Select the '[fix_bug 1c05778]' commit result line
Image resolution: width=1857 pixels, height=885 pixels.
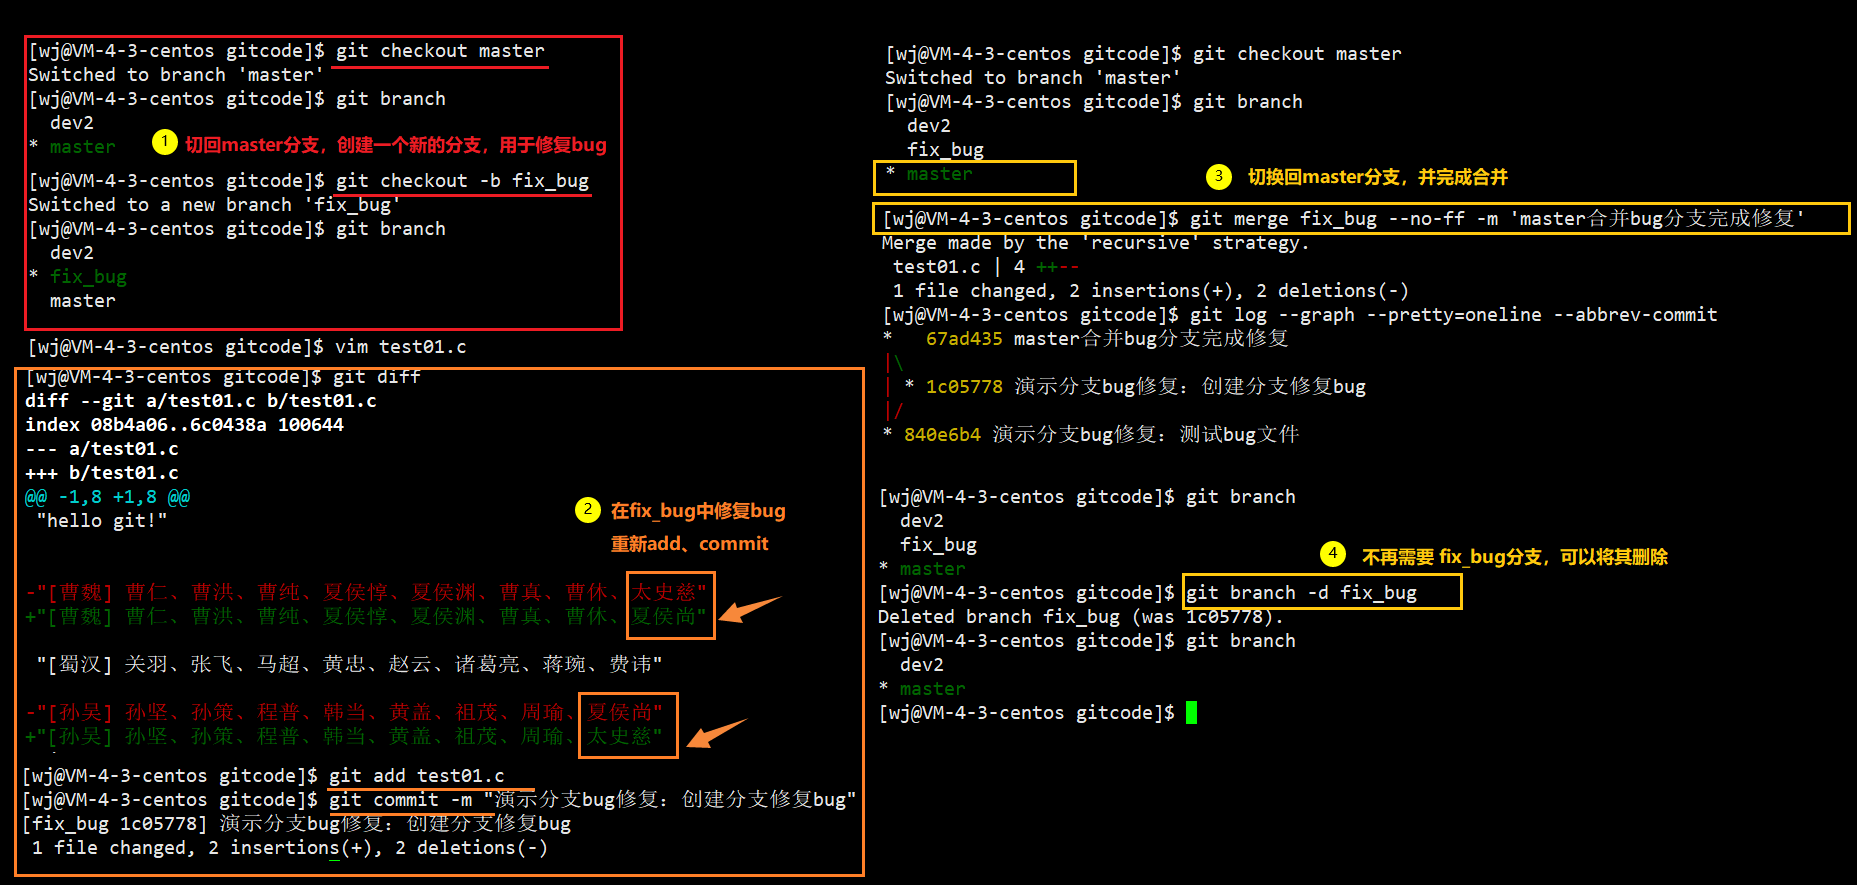296,824
